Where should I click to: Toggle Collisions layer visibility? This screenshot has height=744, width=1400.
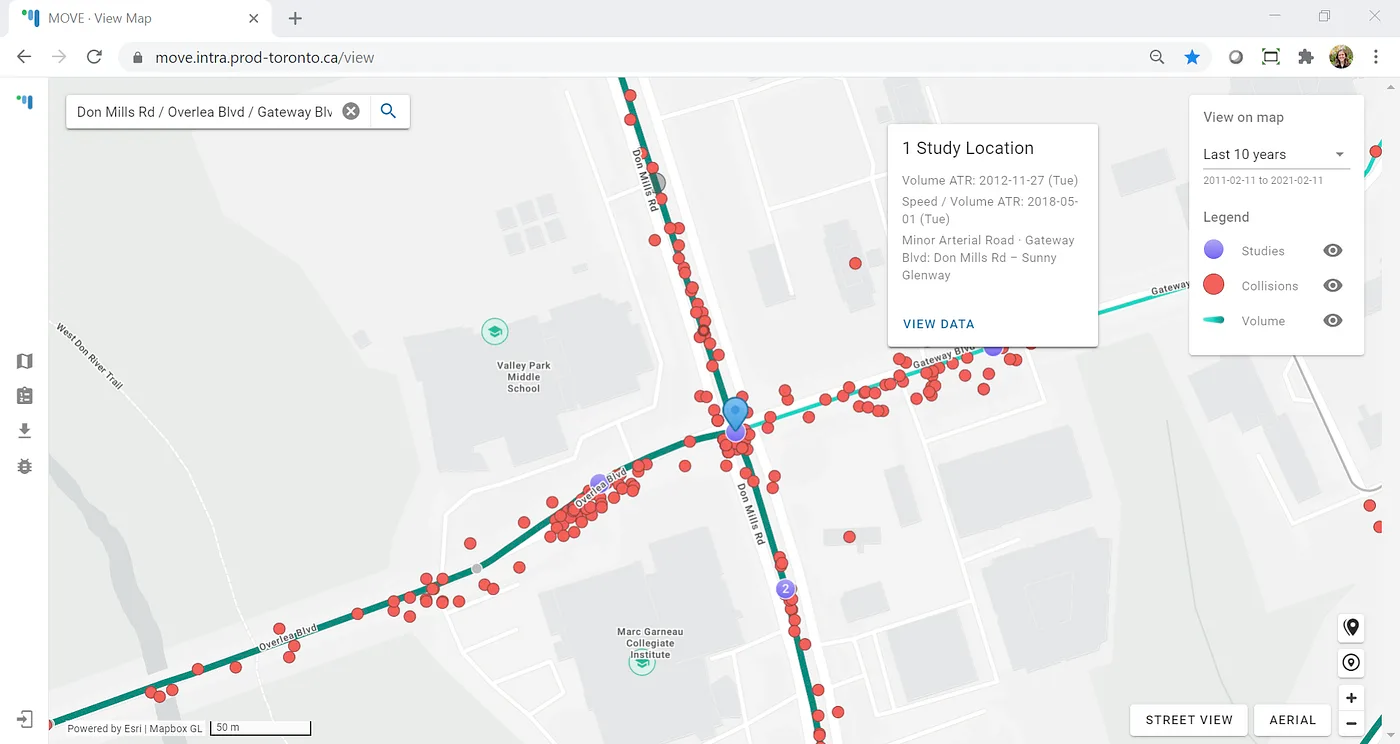click(1332, 286)
